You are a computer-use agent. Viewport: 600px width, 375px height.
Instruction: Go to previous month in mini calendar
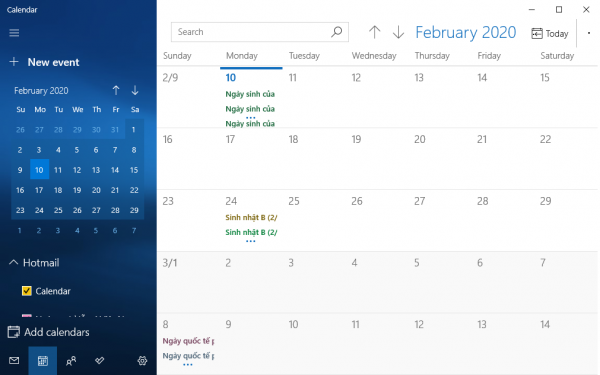point(116,90)
